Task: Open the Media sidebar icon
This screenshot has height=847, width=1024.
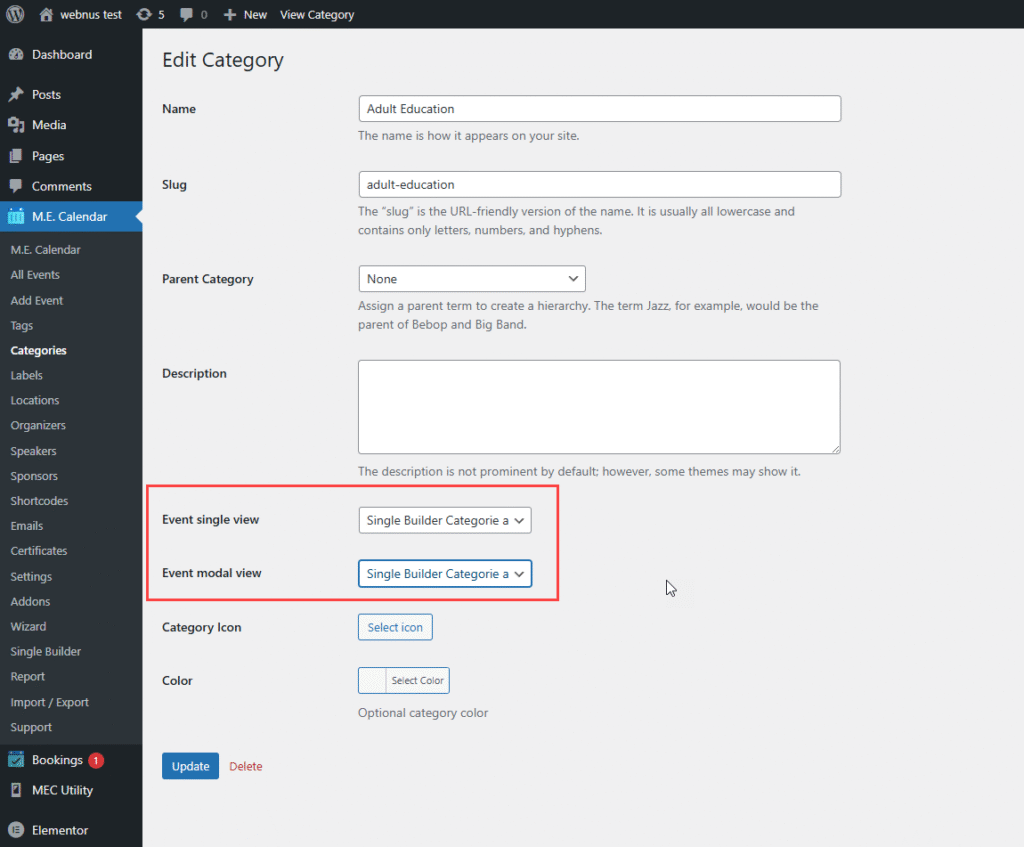Action: click(16, 125)
